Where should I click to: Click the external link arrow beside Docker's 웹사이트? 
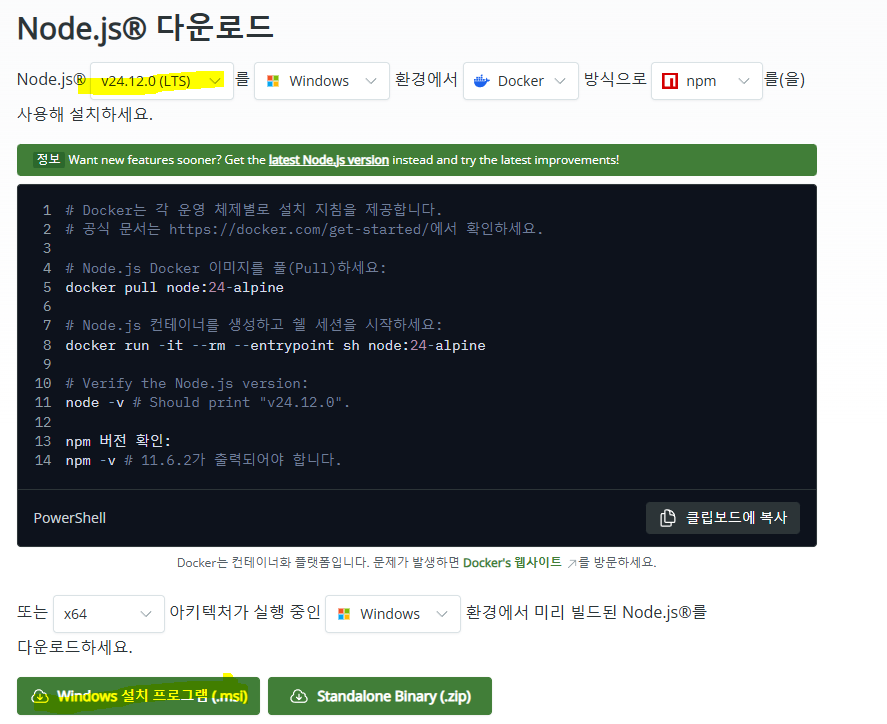click(572, 563)
